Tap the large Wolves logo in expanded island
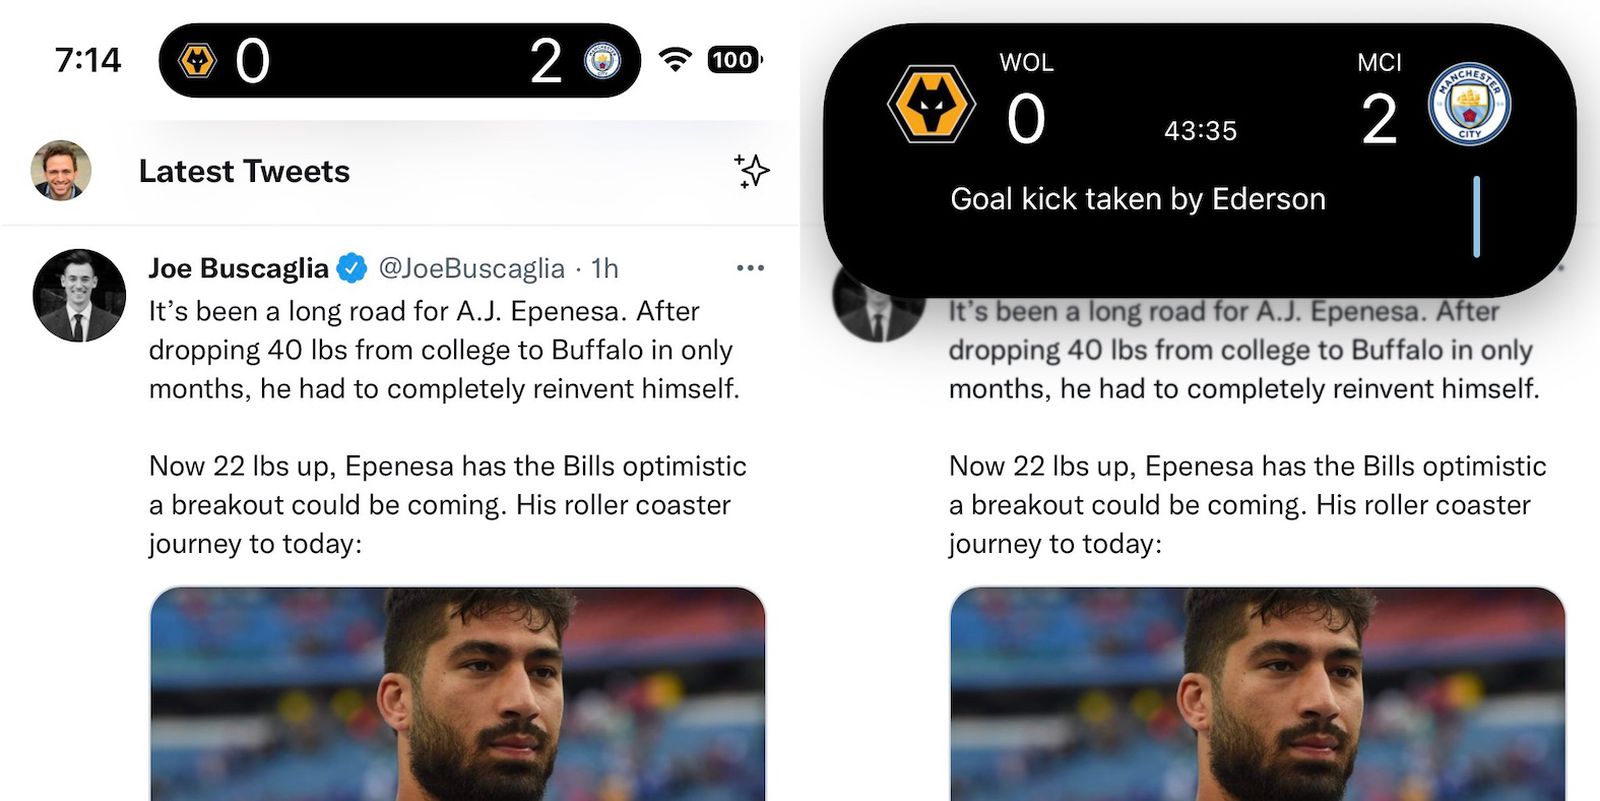Screen dimensions: 1600x801 931,104
